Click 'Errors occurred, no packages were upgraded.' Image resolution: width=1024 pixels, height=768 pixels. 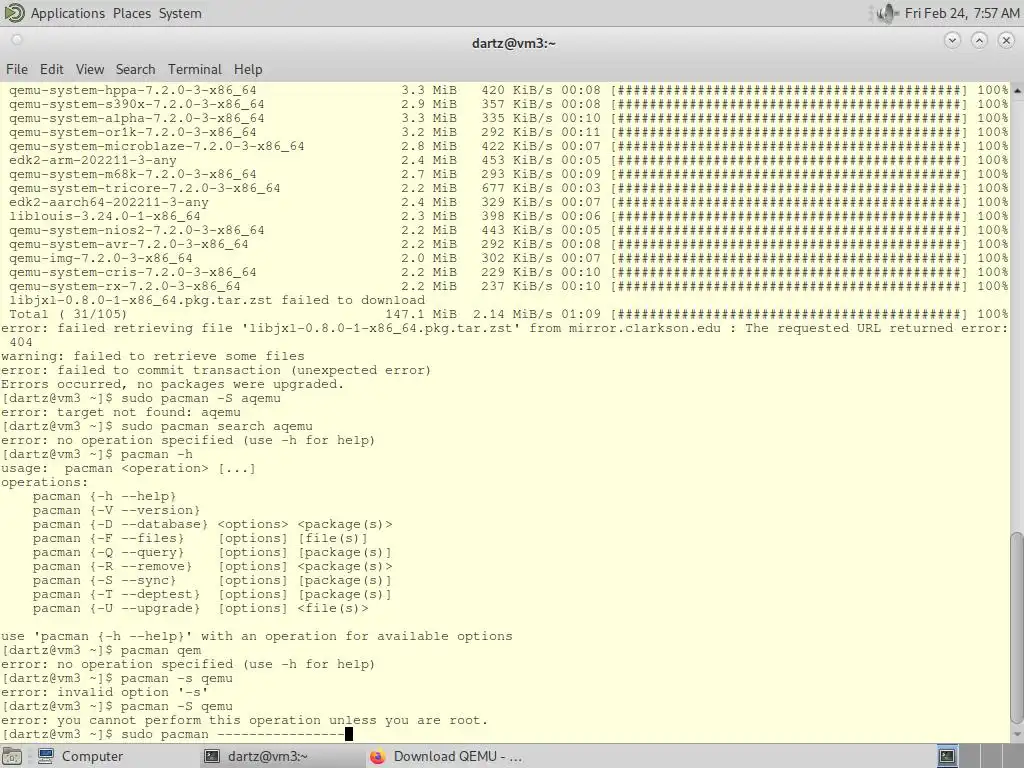172,384
